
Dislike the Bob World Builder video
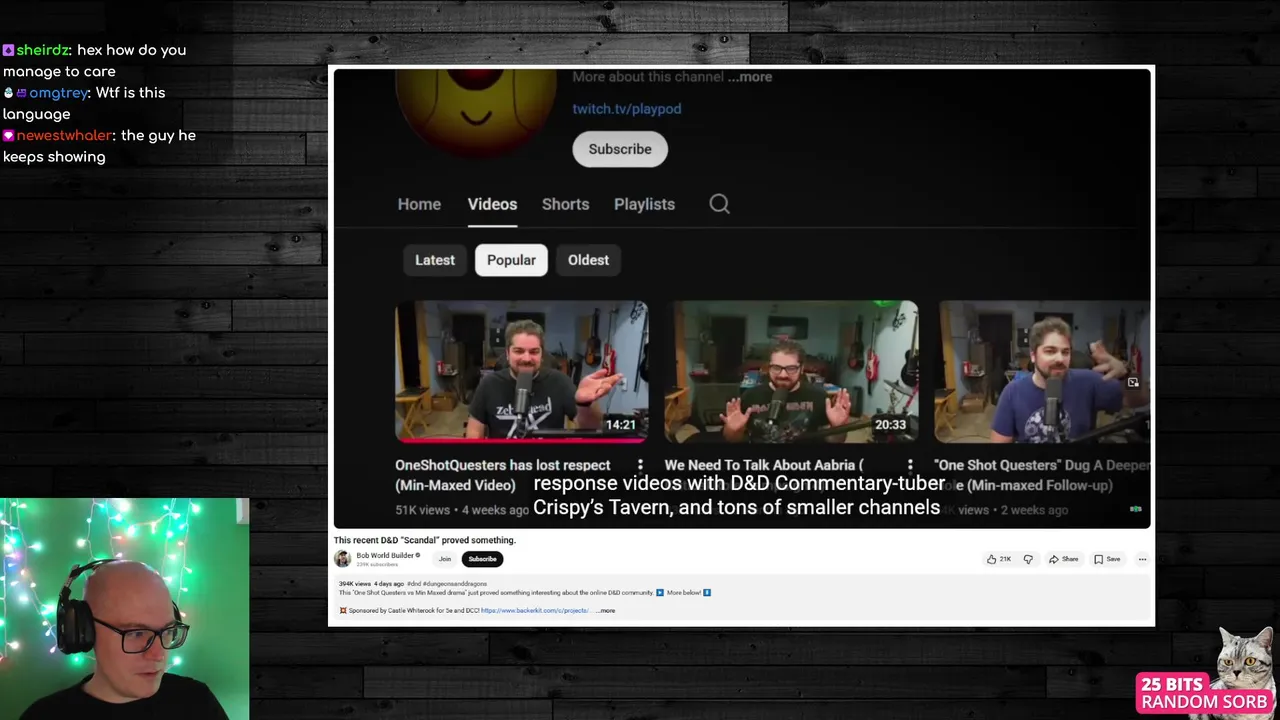[1028, 559]
